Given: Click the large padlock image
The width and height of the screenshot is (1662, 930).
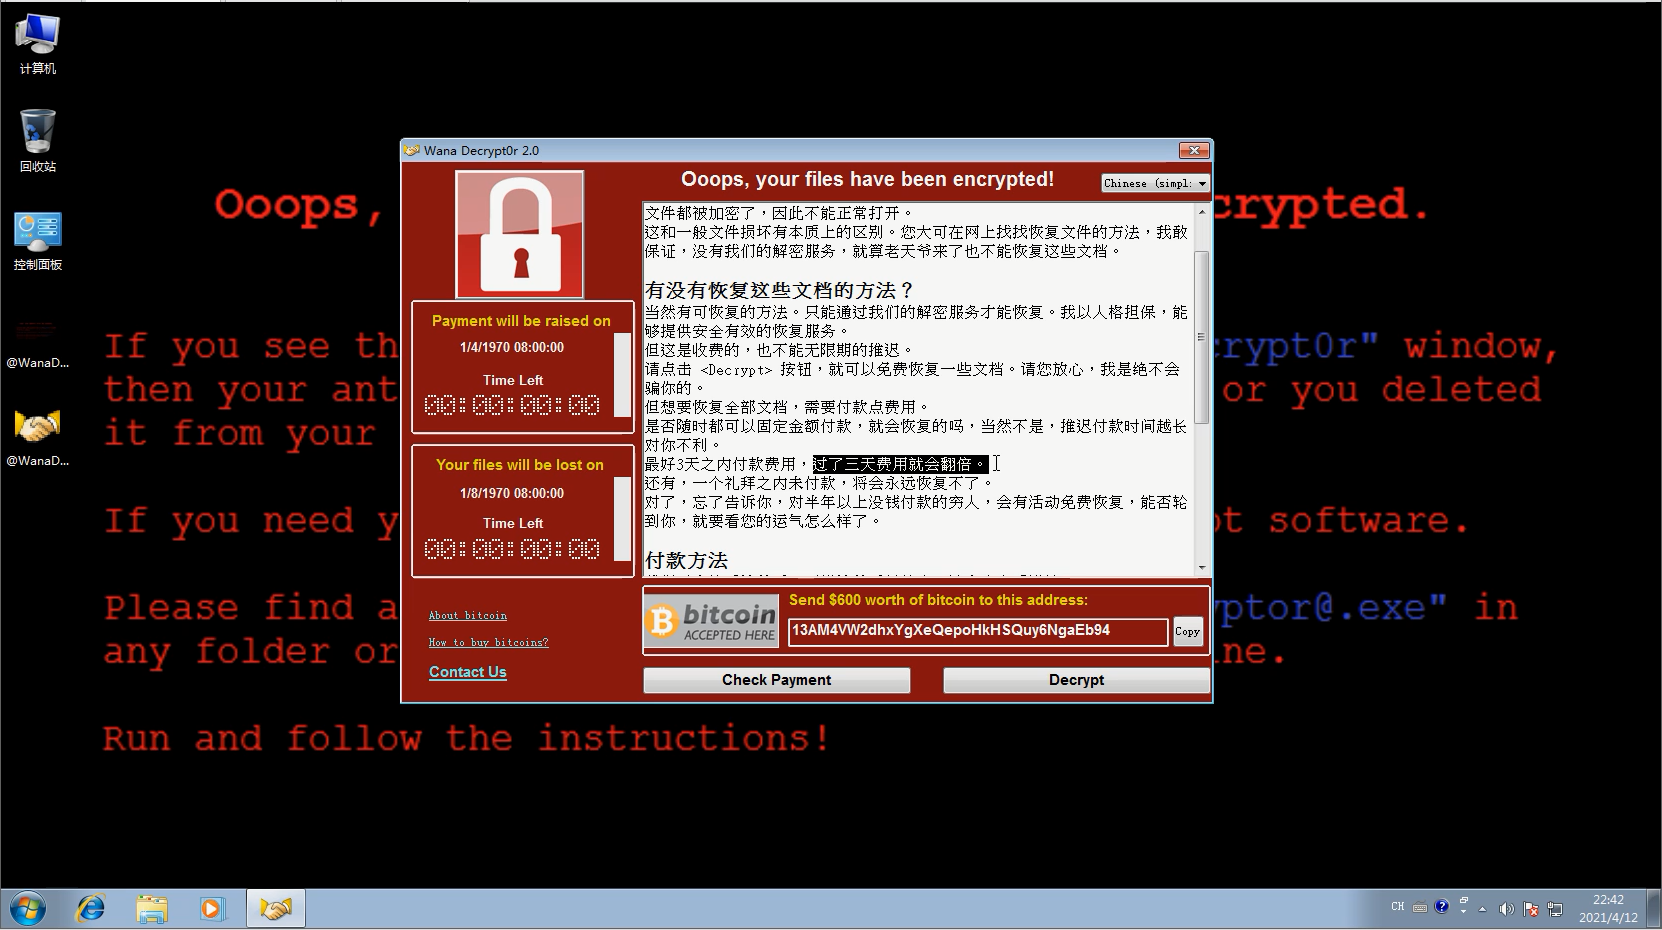Looking at the screenshot, I should pyautogui.click(x=520, y=234).
